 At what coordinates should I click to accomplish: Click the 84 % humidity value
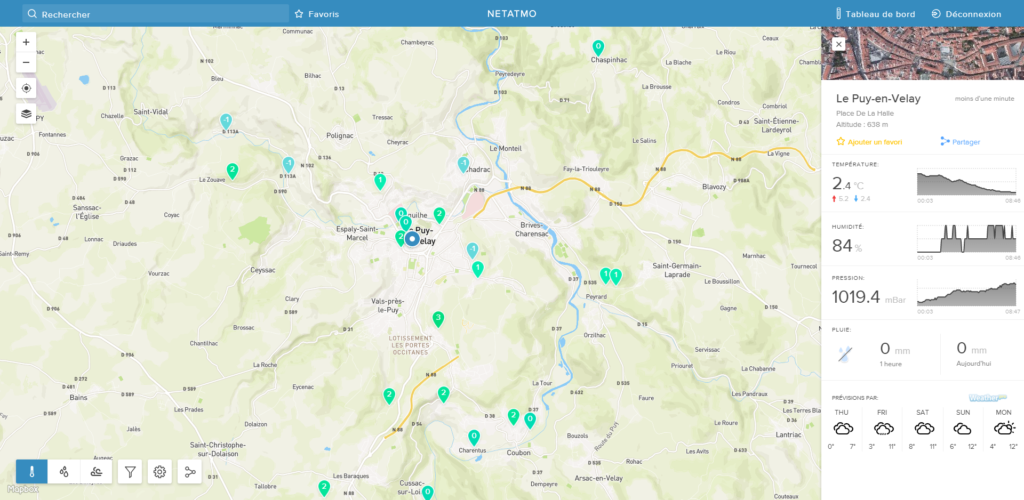coord(847,246)
